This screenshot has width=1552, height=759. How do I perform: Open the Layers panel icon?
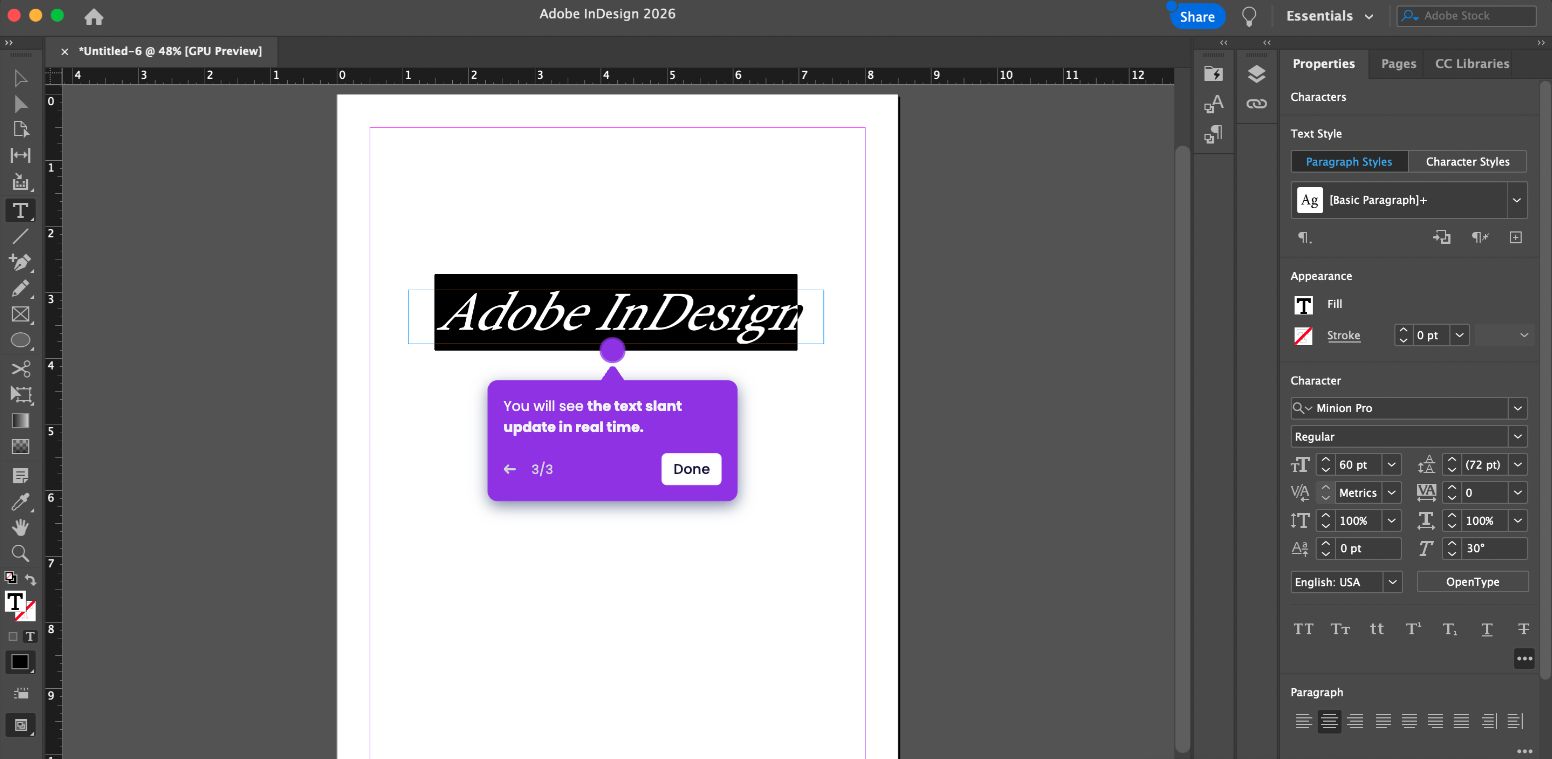tap(1257, 74)
